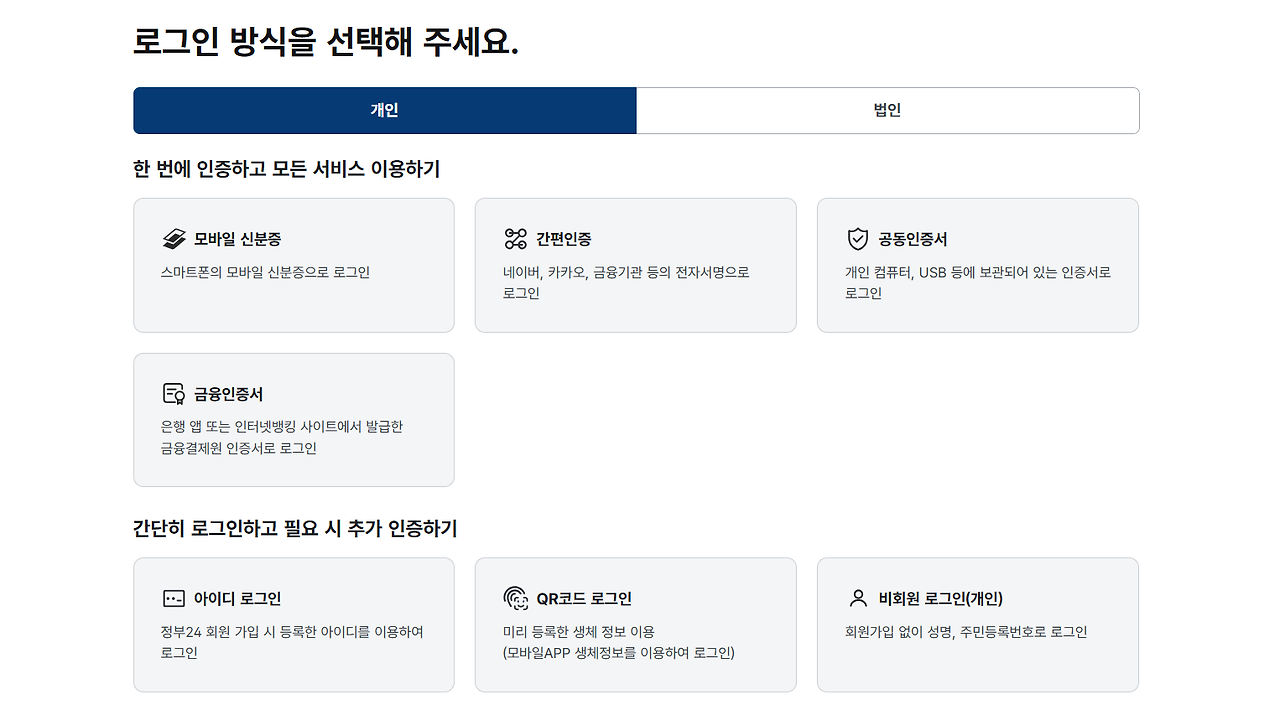Open the 모바일 신분증 login option
Screen dimensions: 1280x715
(294, 265)
